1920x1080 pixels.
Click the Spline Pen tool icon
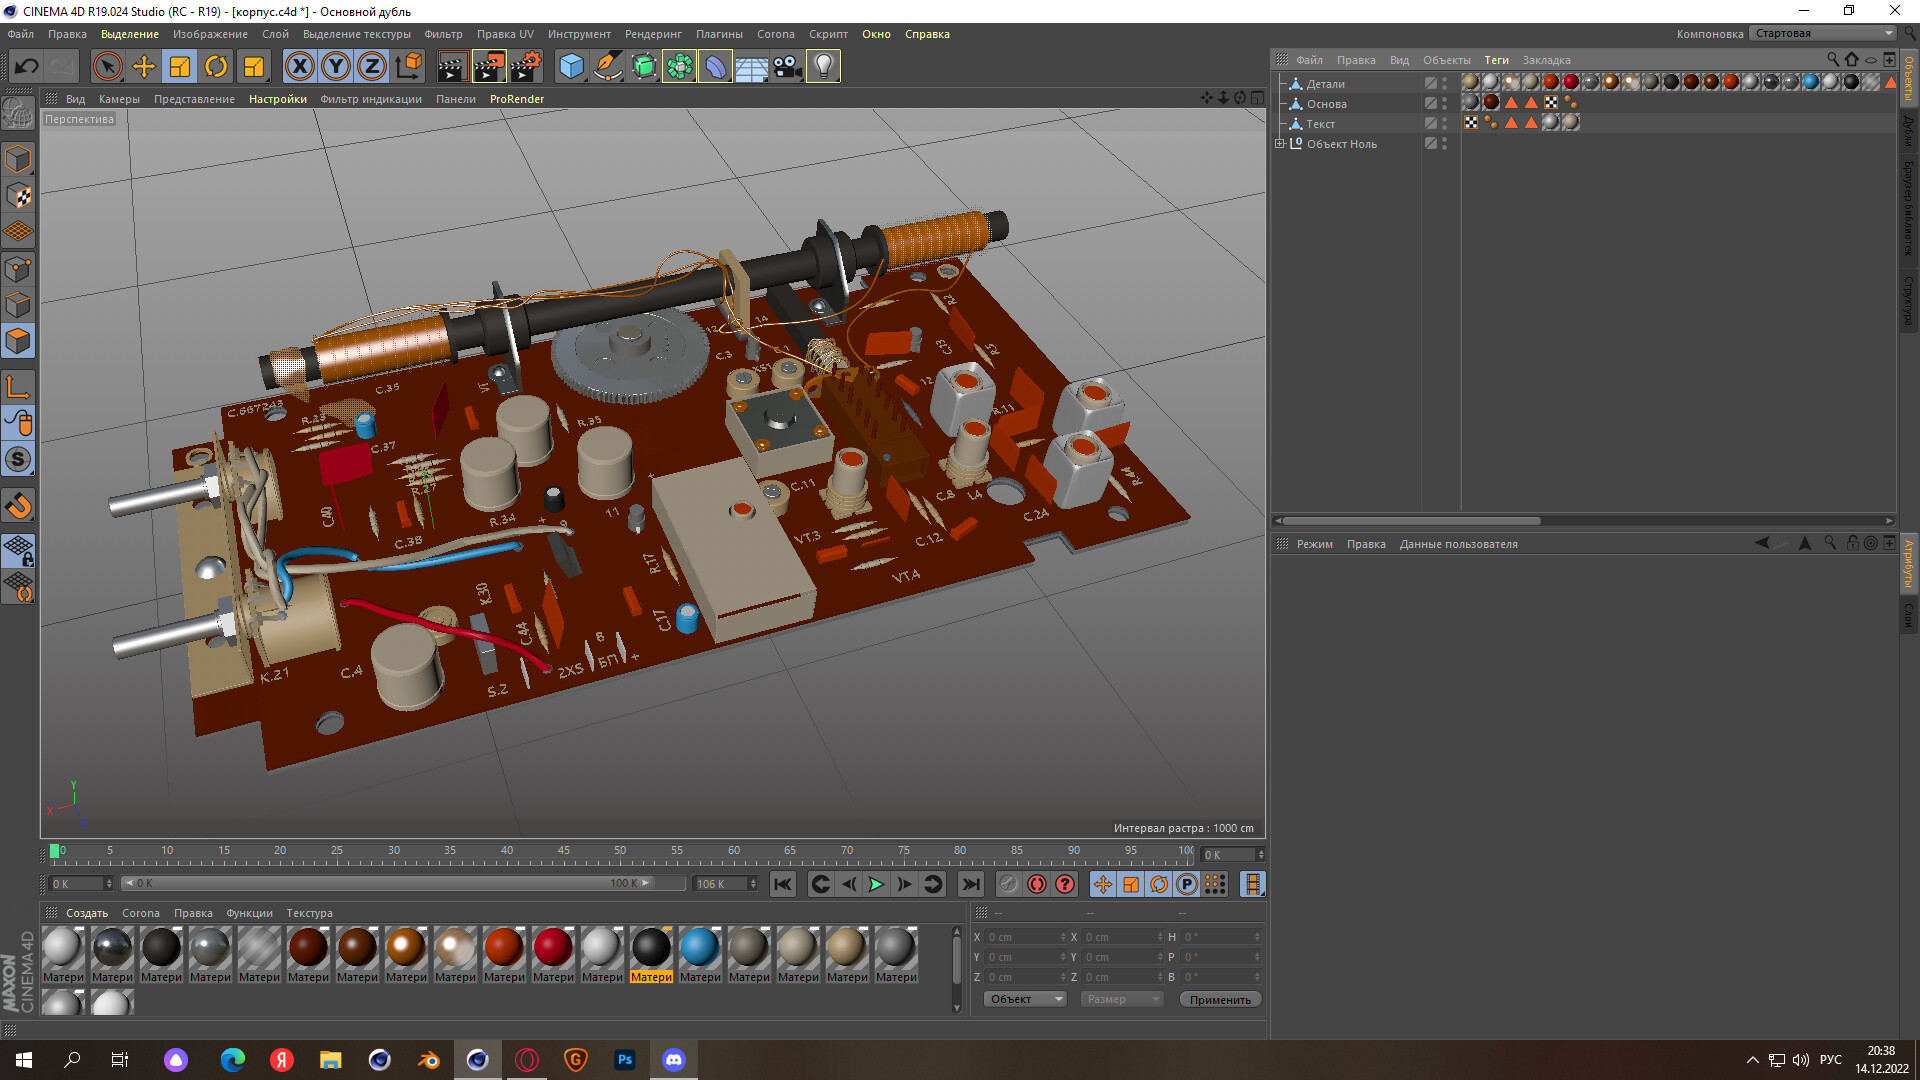tap(607, 67)
